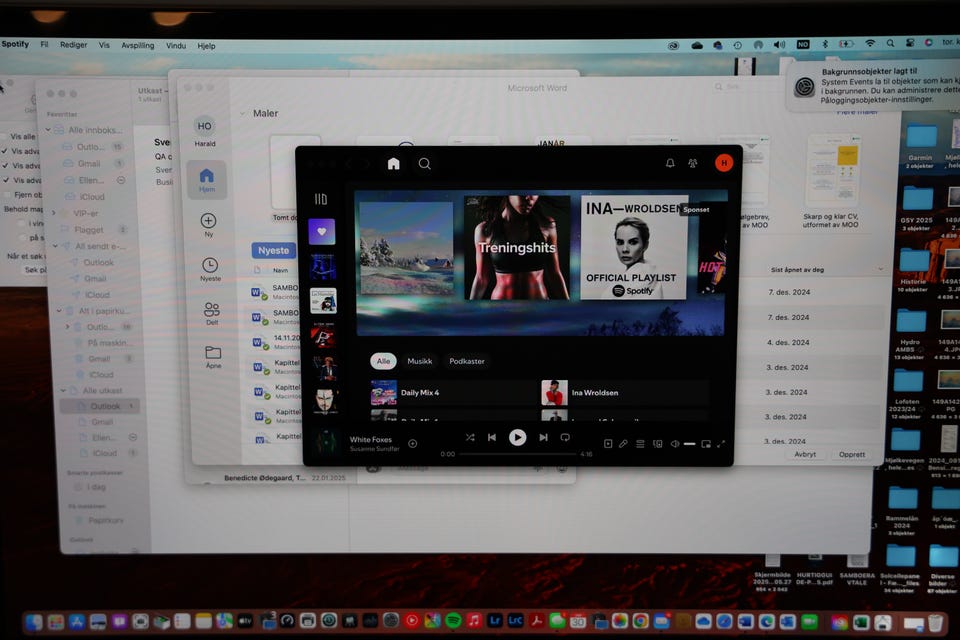Screen dimensions: 960x640
Task: Open Now Playing view icon
Action: click(608, 444)
